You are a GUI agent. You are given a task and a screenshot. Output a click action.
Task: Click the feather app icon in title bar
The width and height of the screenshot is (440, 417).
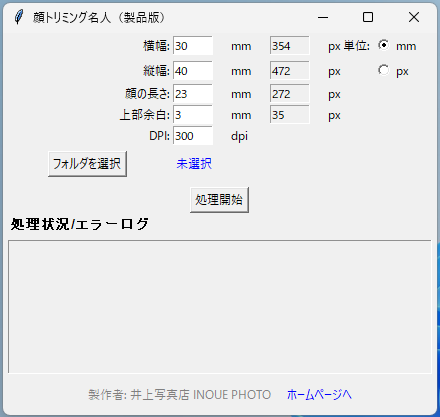[19, 17]
